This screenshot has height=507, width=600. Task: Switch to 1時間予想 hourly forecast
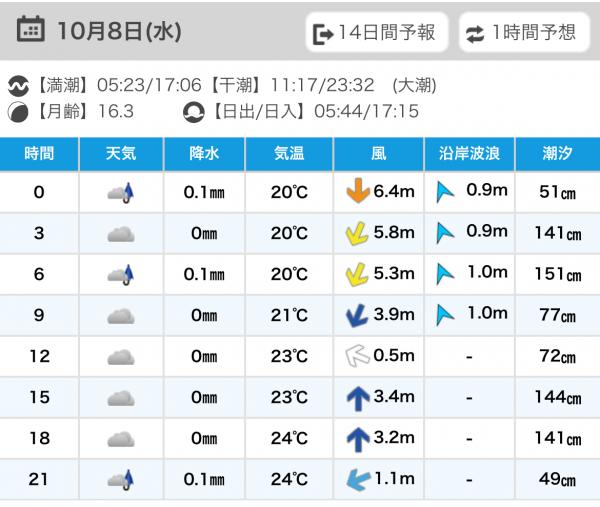[523, 33]
